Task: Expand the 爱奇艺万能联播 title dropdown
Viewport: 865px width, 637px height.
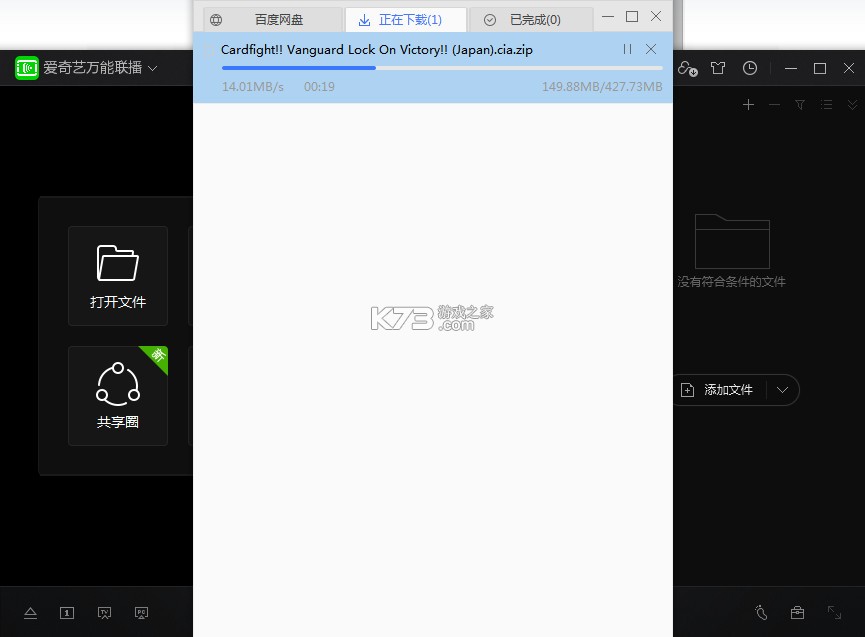Action: point(152,68)
